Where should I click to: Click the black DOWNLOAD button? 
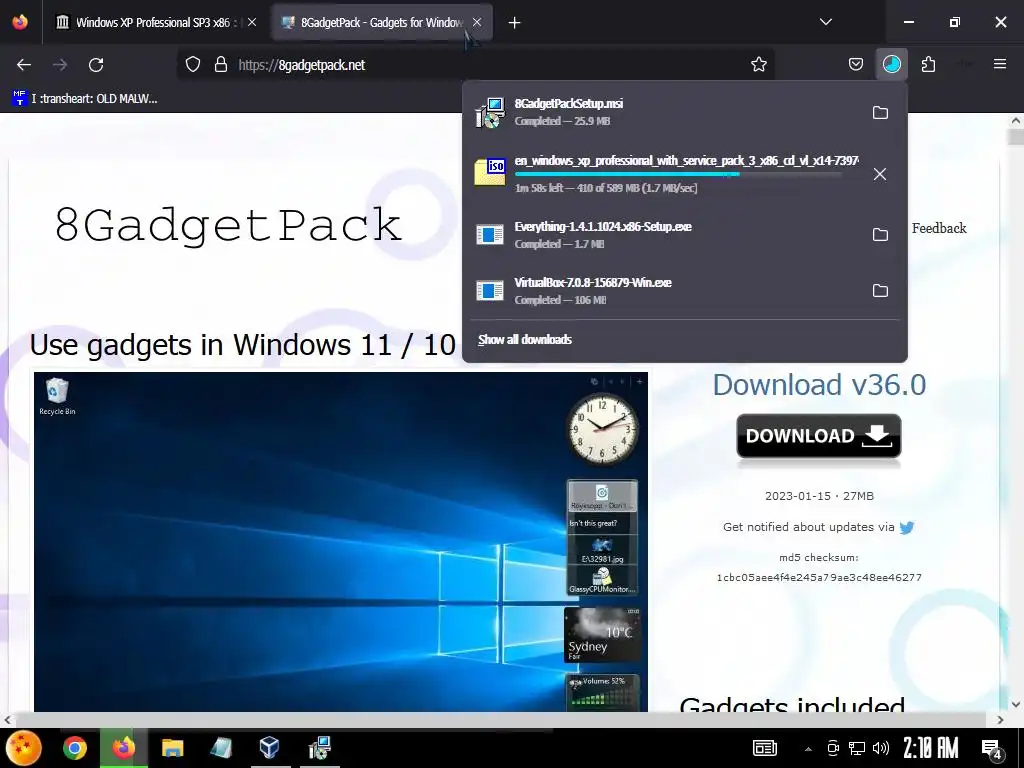pyautogui.click(x=818, y=436)
